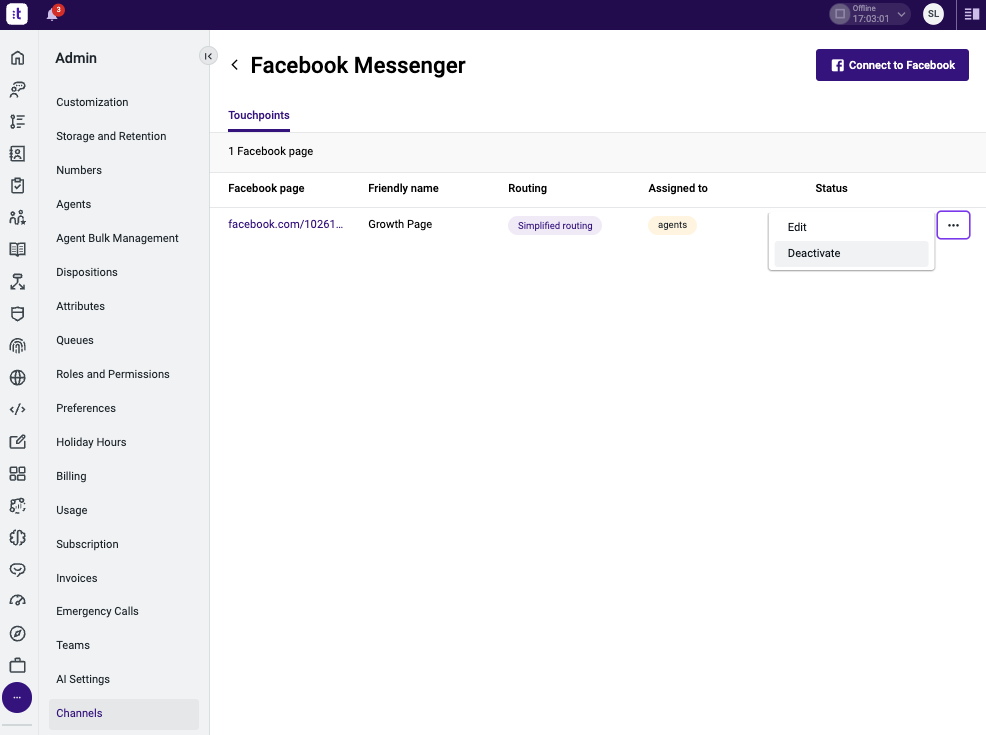Viewport: 986px width, 735px height.
Task: Open the edit note pencil icon
Action: pos(18,441)
